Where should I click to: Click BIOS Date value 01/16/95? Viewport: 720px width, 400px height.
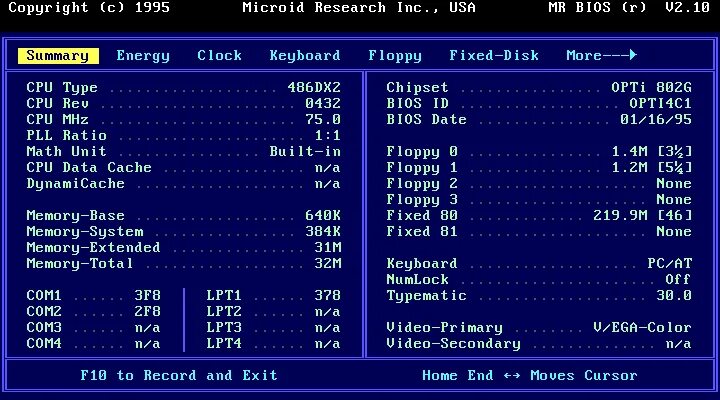[656, 119]
